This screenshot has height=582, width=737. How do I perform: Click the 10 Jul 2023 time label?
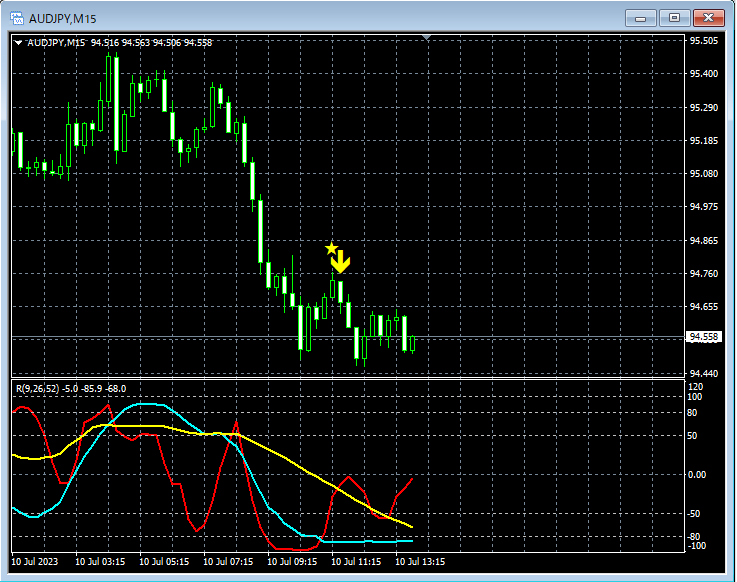pyautogui.click(x=34, y=562)
